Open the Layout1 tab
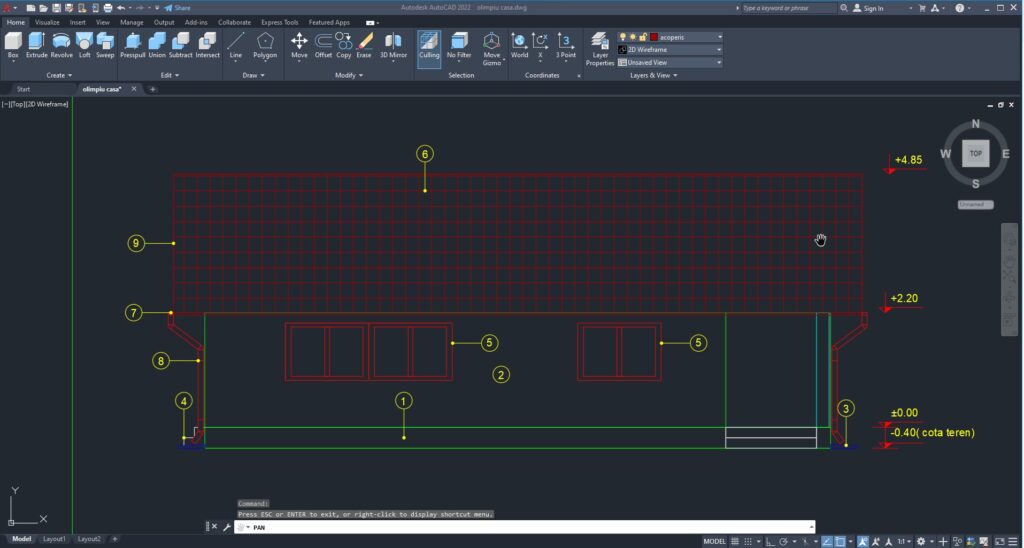 pyautogui.click(x=53, y=539)
